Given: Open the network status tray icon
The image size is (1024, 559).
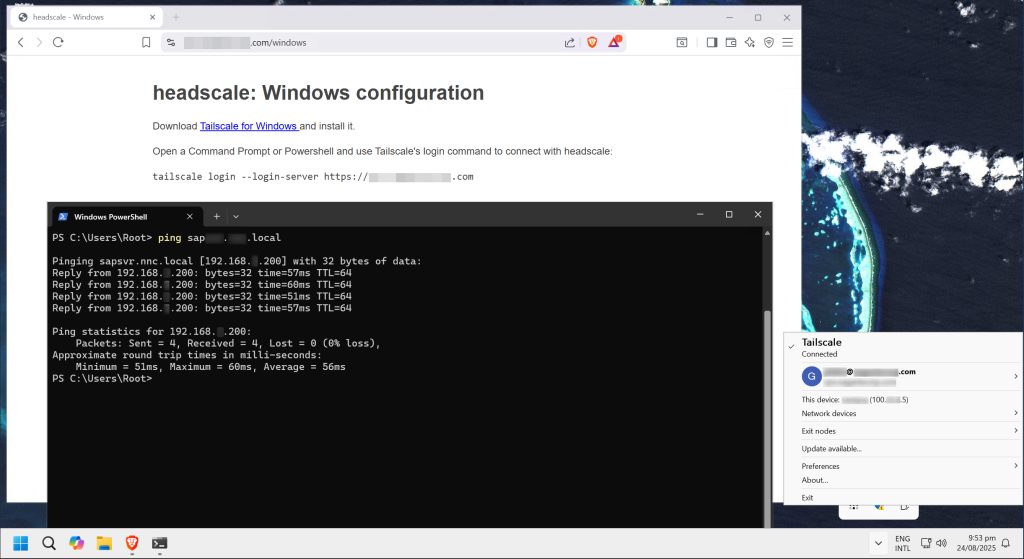Looking at the screenshot, I should [x=926, y=543].
